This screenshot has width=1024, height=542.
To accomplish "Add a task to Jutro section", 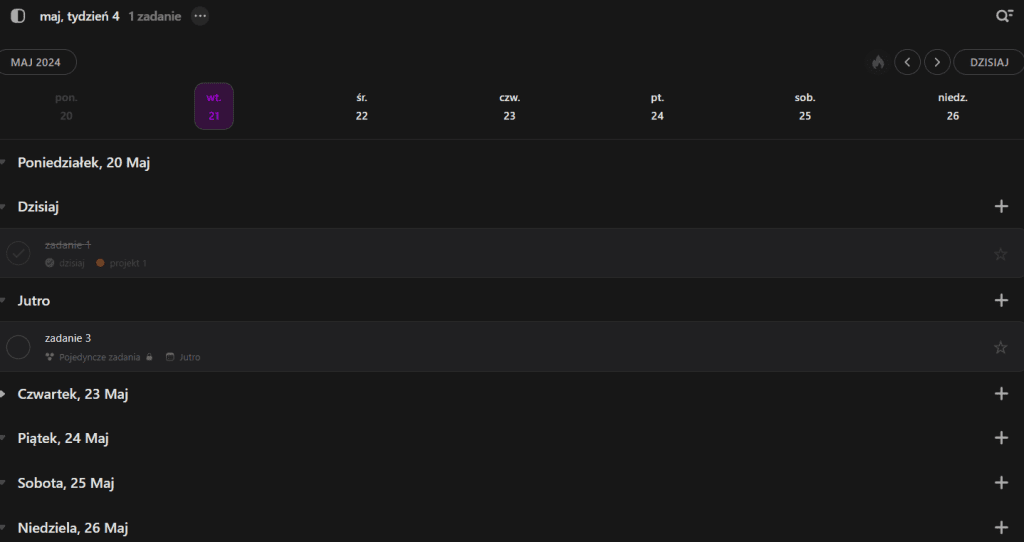I will coord(1001,300).
